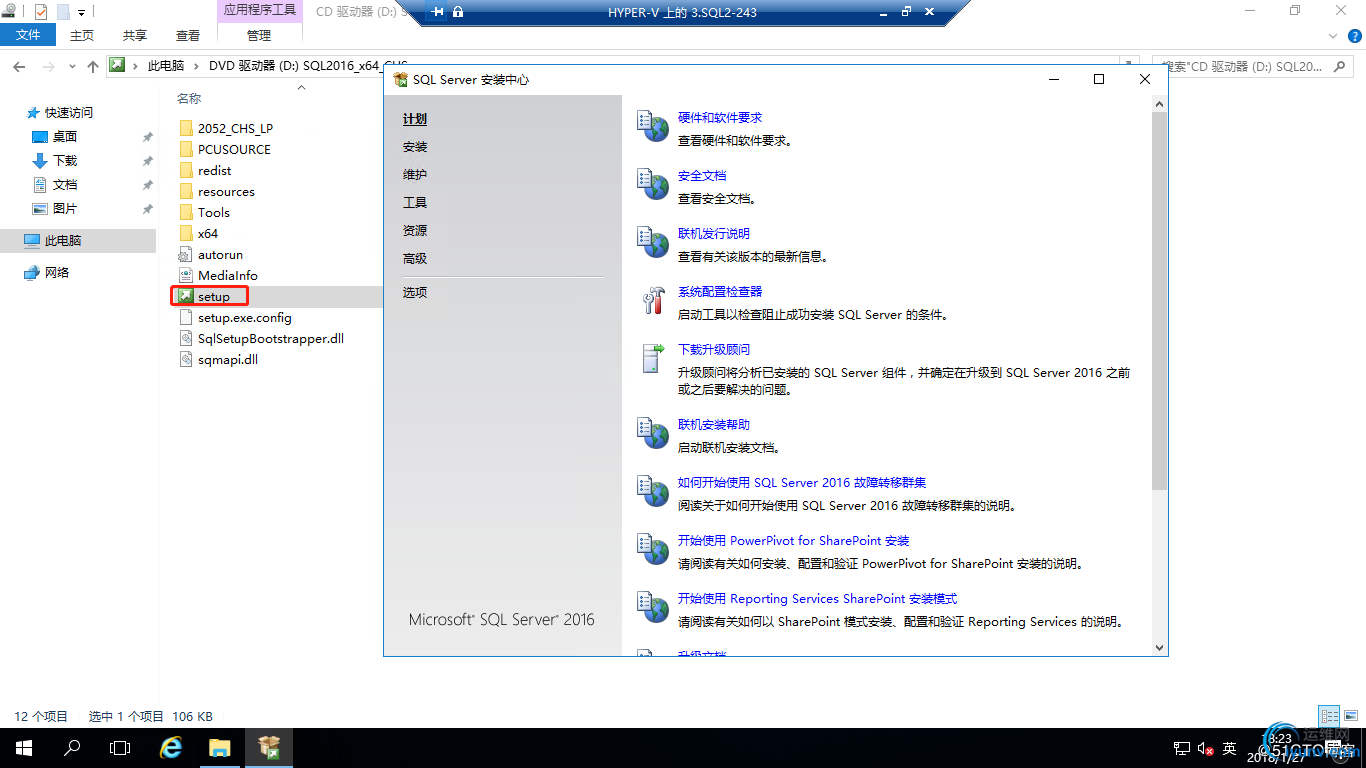Select 选项 in the setup sidebar
This screenshot has width=1366, height=768.
pyautogui.click(x=415, y=293)
